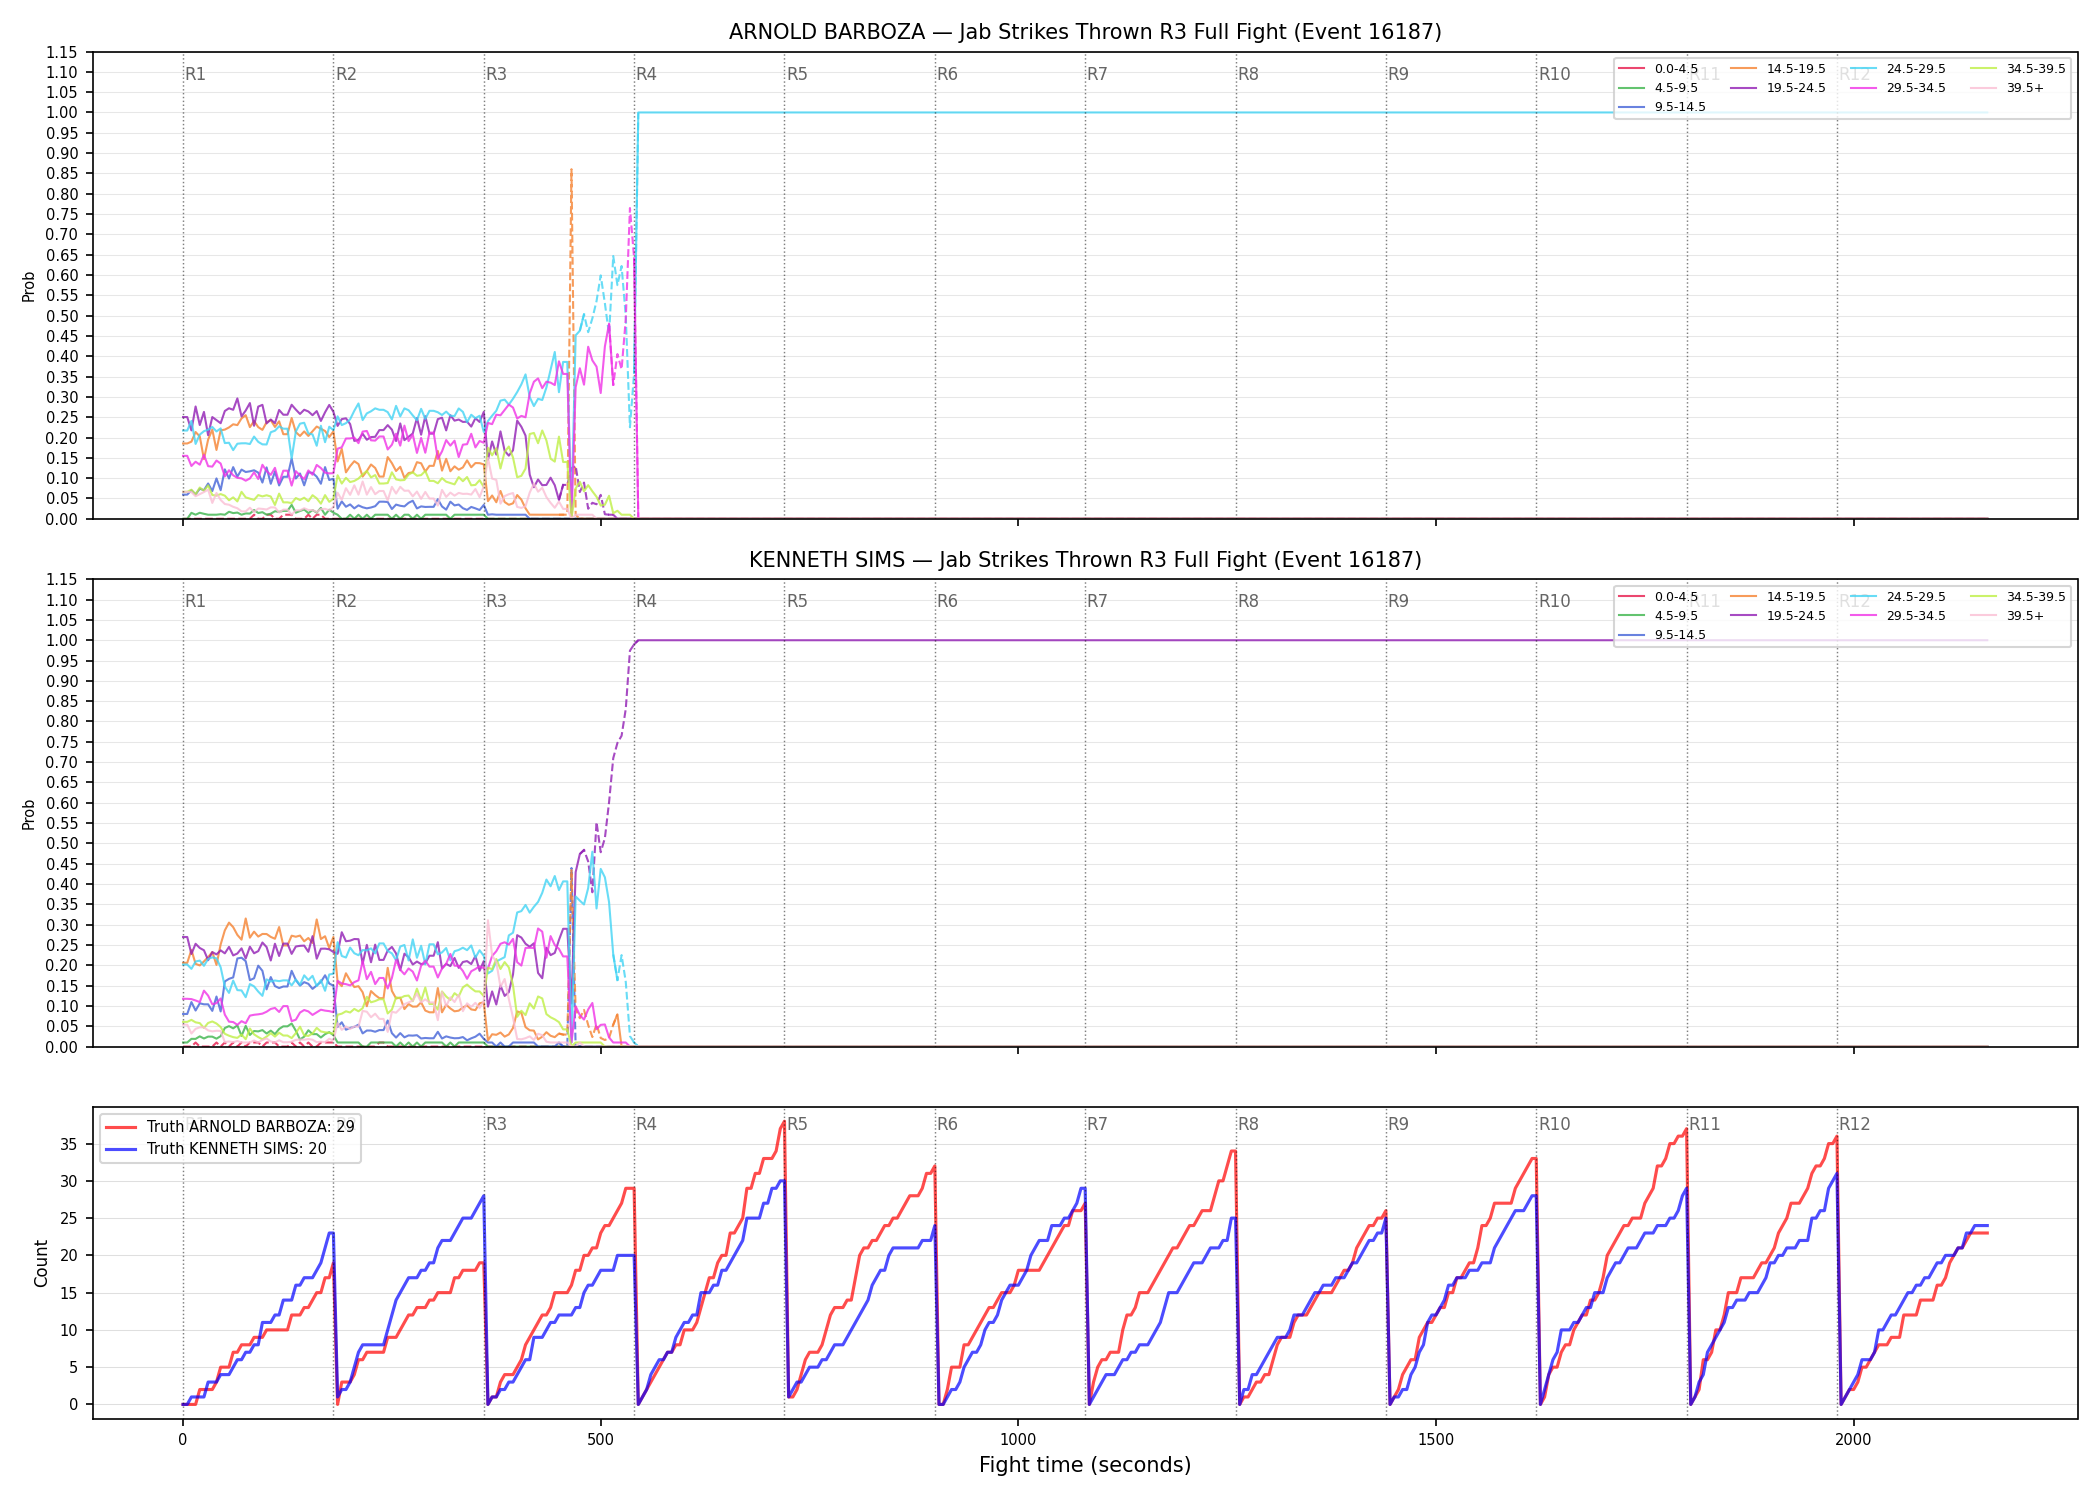Click the R4 round marker in Sims chart
This screenshot has height=1500, width=2100.
pyautogui.click(x=646, y=601)
